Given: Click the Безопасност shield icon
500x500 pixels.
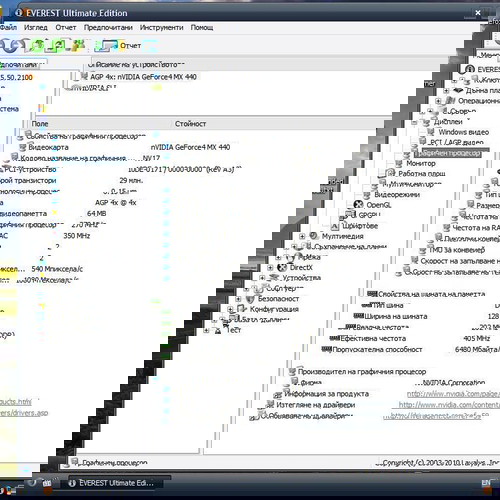Looking at the screenshot, I should click(x=250, y=299).
